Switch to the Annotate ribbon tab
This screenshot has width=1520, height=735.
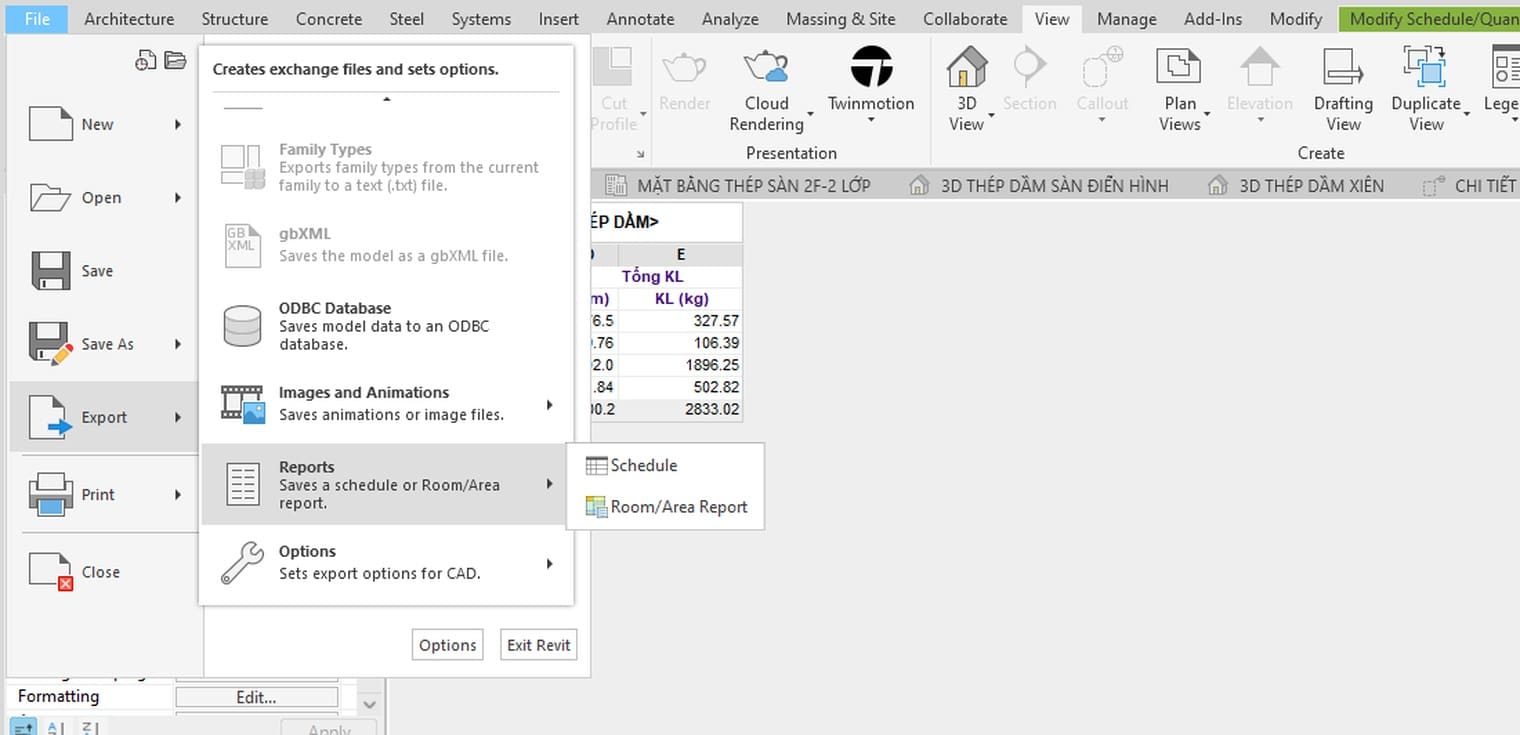tap(640, 18)
